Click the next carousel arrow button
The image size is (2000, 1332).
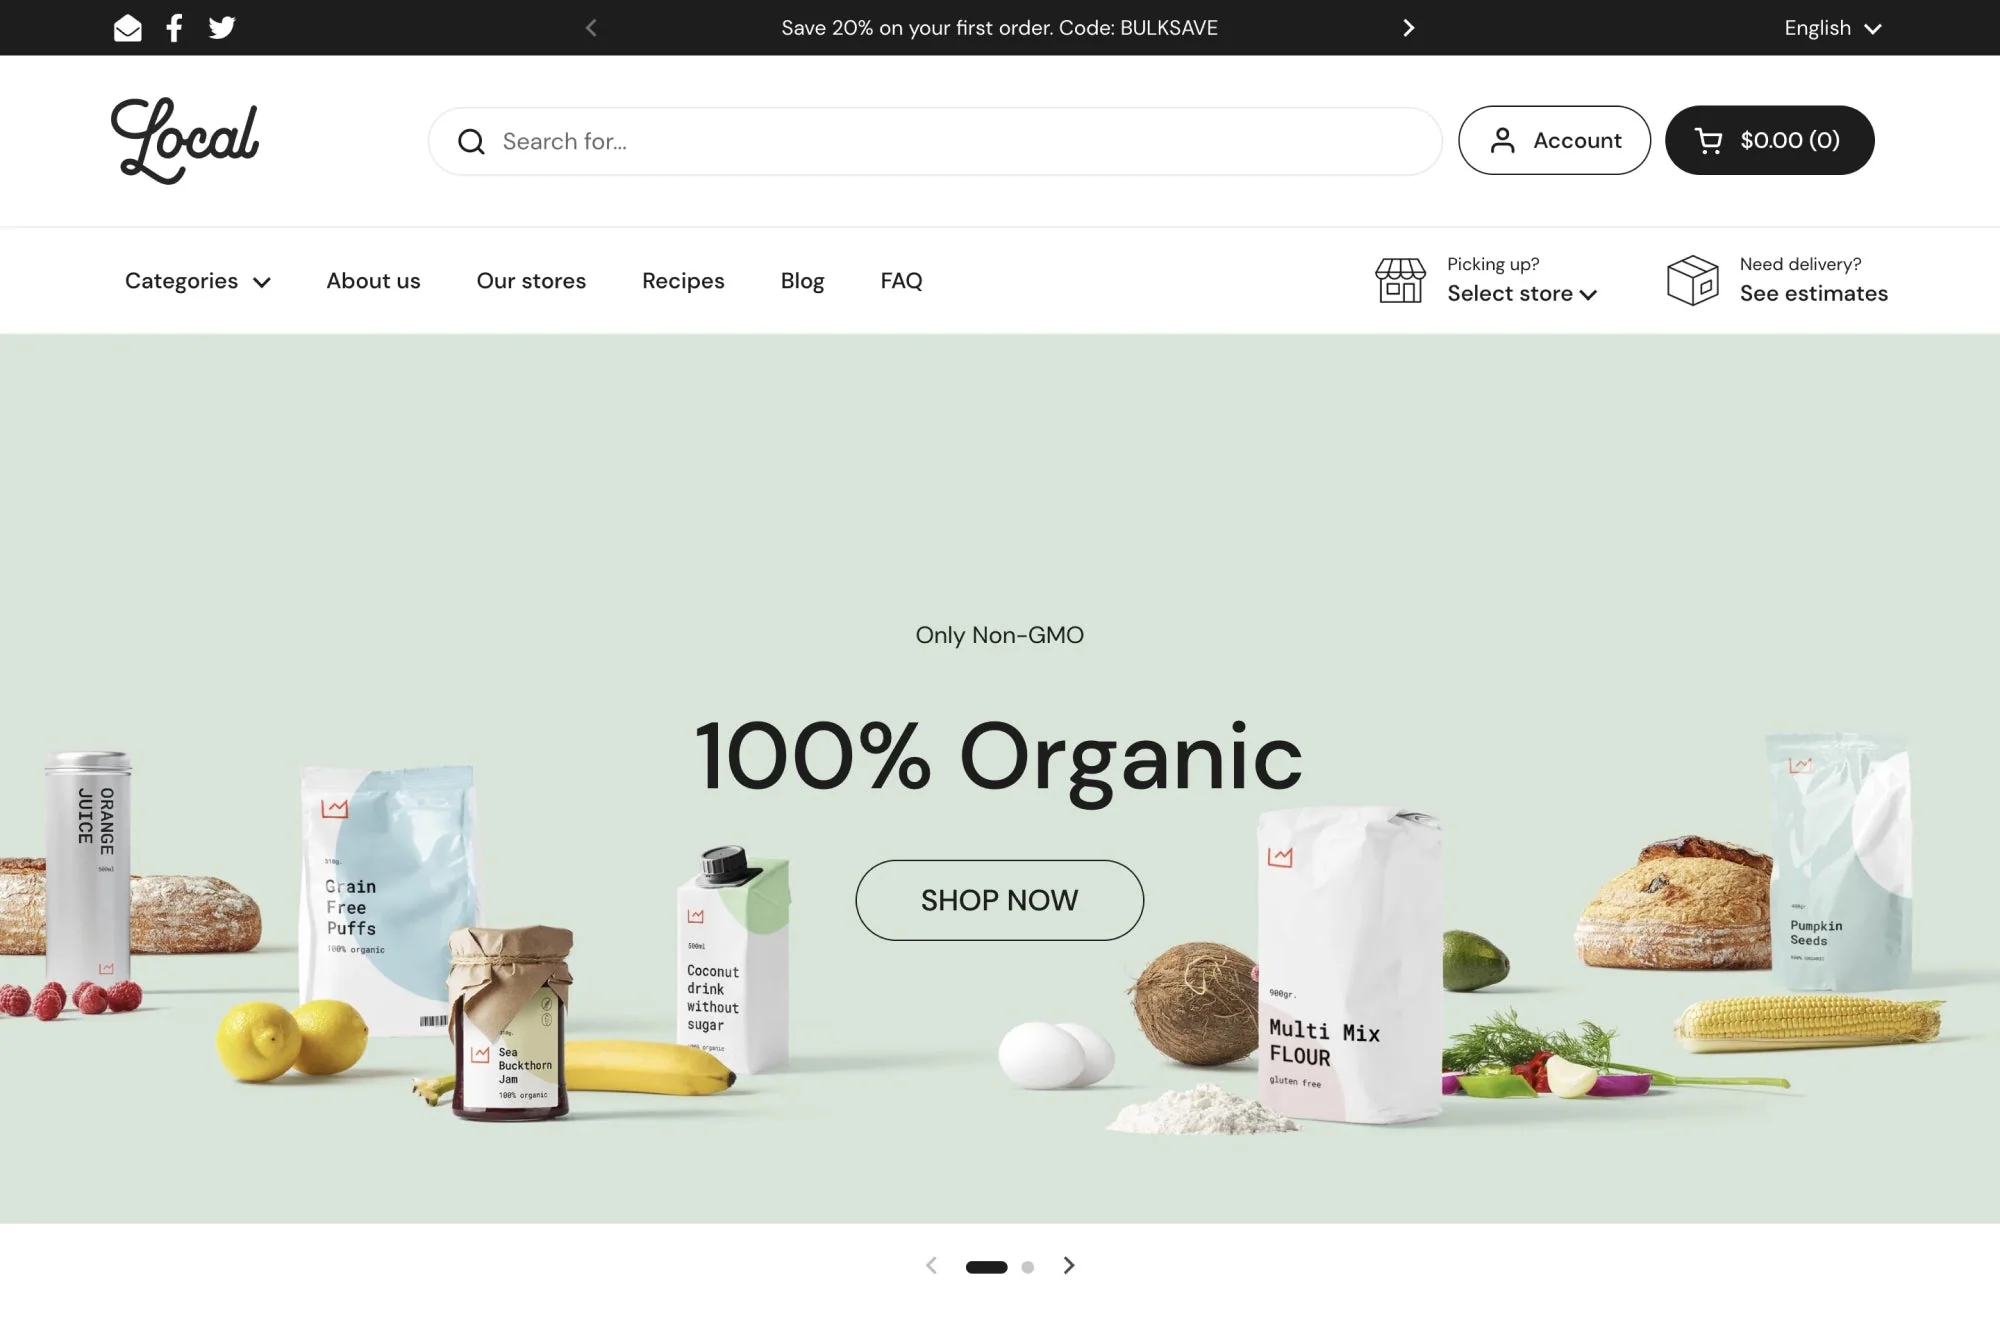1068,1265
